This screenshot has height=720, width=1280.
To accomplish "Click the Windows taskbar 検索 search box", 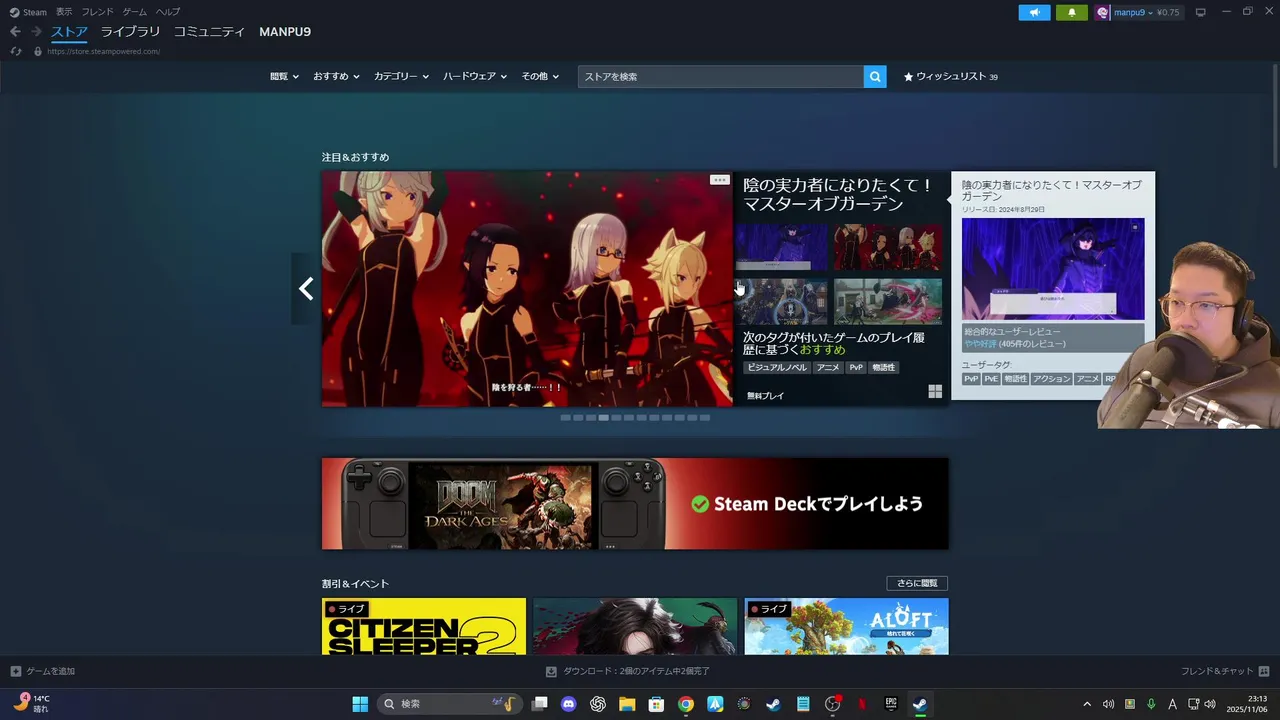I will click(449, 704).
